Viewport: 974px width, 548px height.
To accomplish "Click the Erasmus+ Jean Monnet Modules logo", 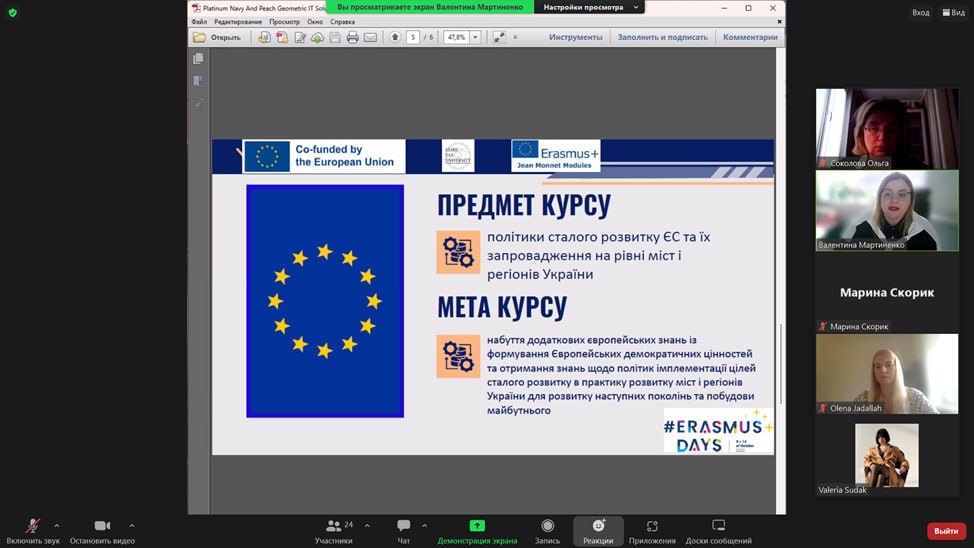I will (x=556, y=155).
